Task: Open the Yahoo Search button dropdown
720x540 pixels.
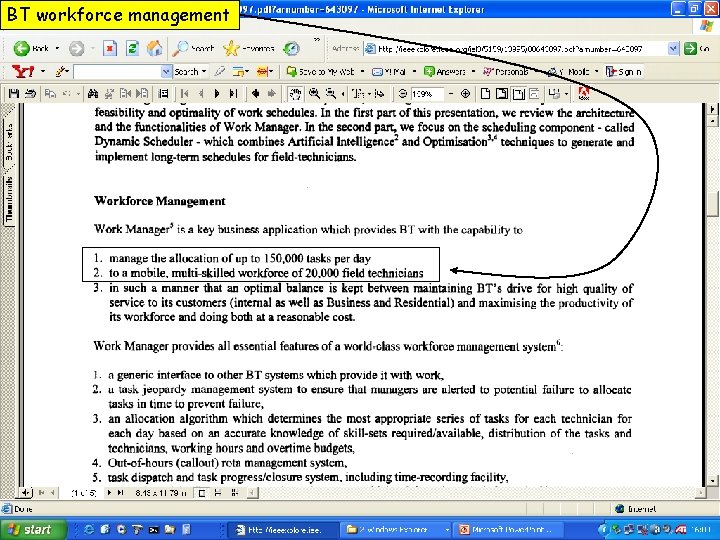Action: point(204,72)
